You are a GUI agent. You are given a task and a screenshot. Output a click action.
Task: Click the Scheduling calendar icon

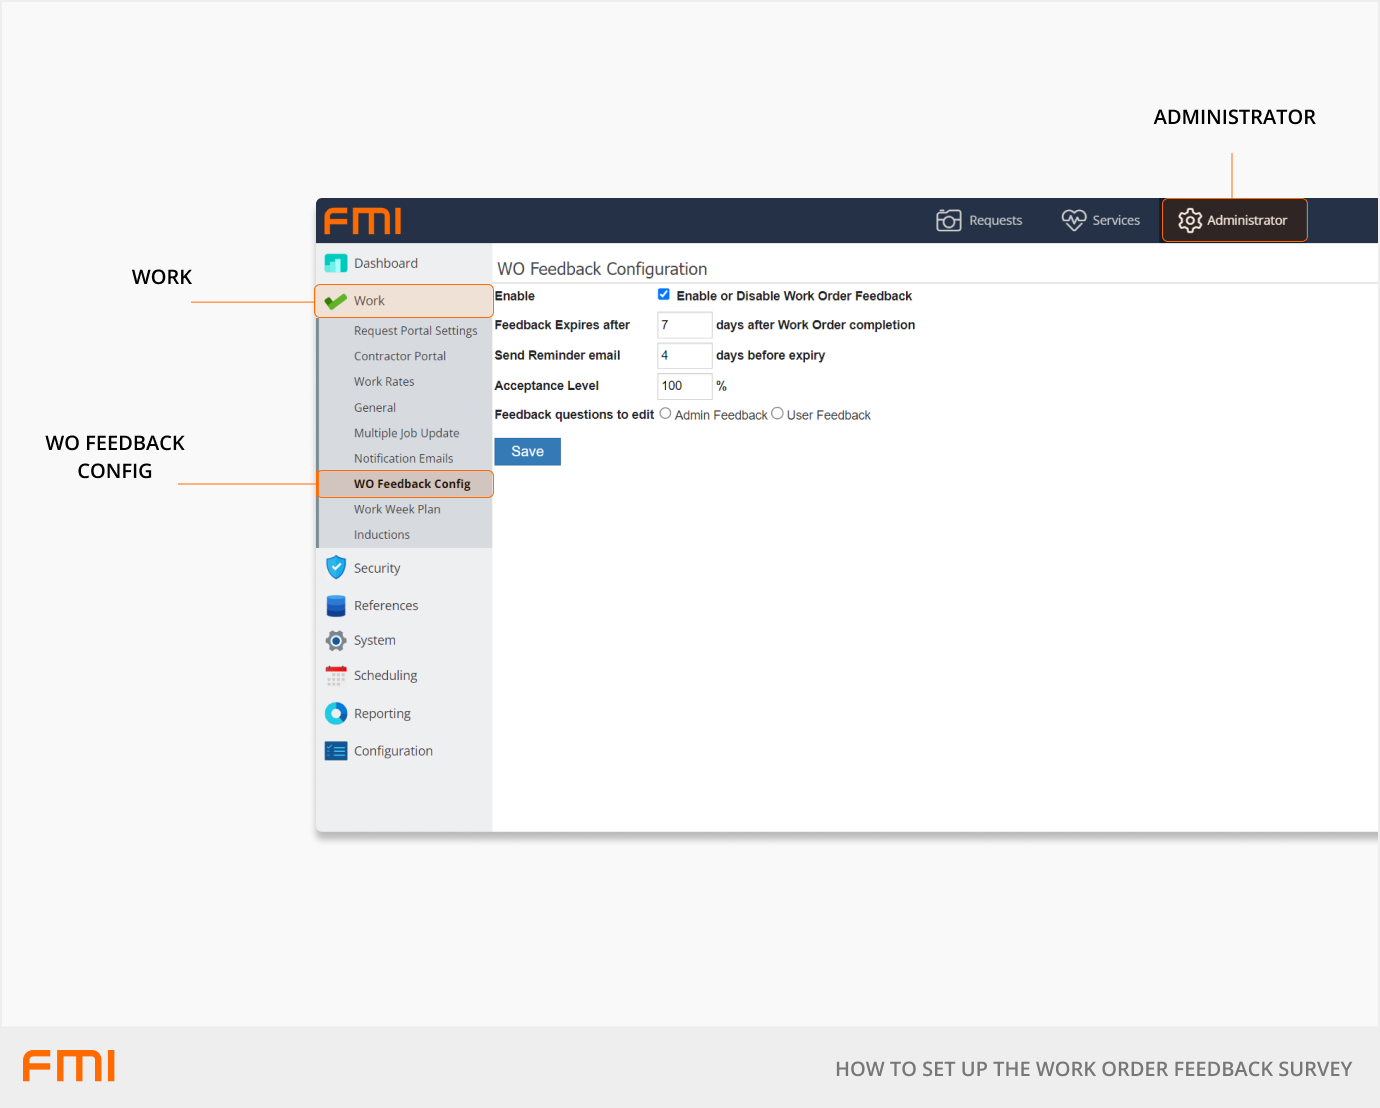[336, 676]
